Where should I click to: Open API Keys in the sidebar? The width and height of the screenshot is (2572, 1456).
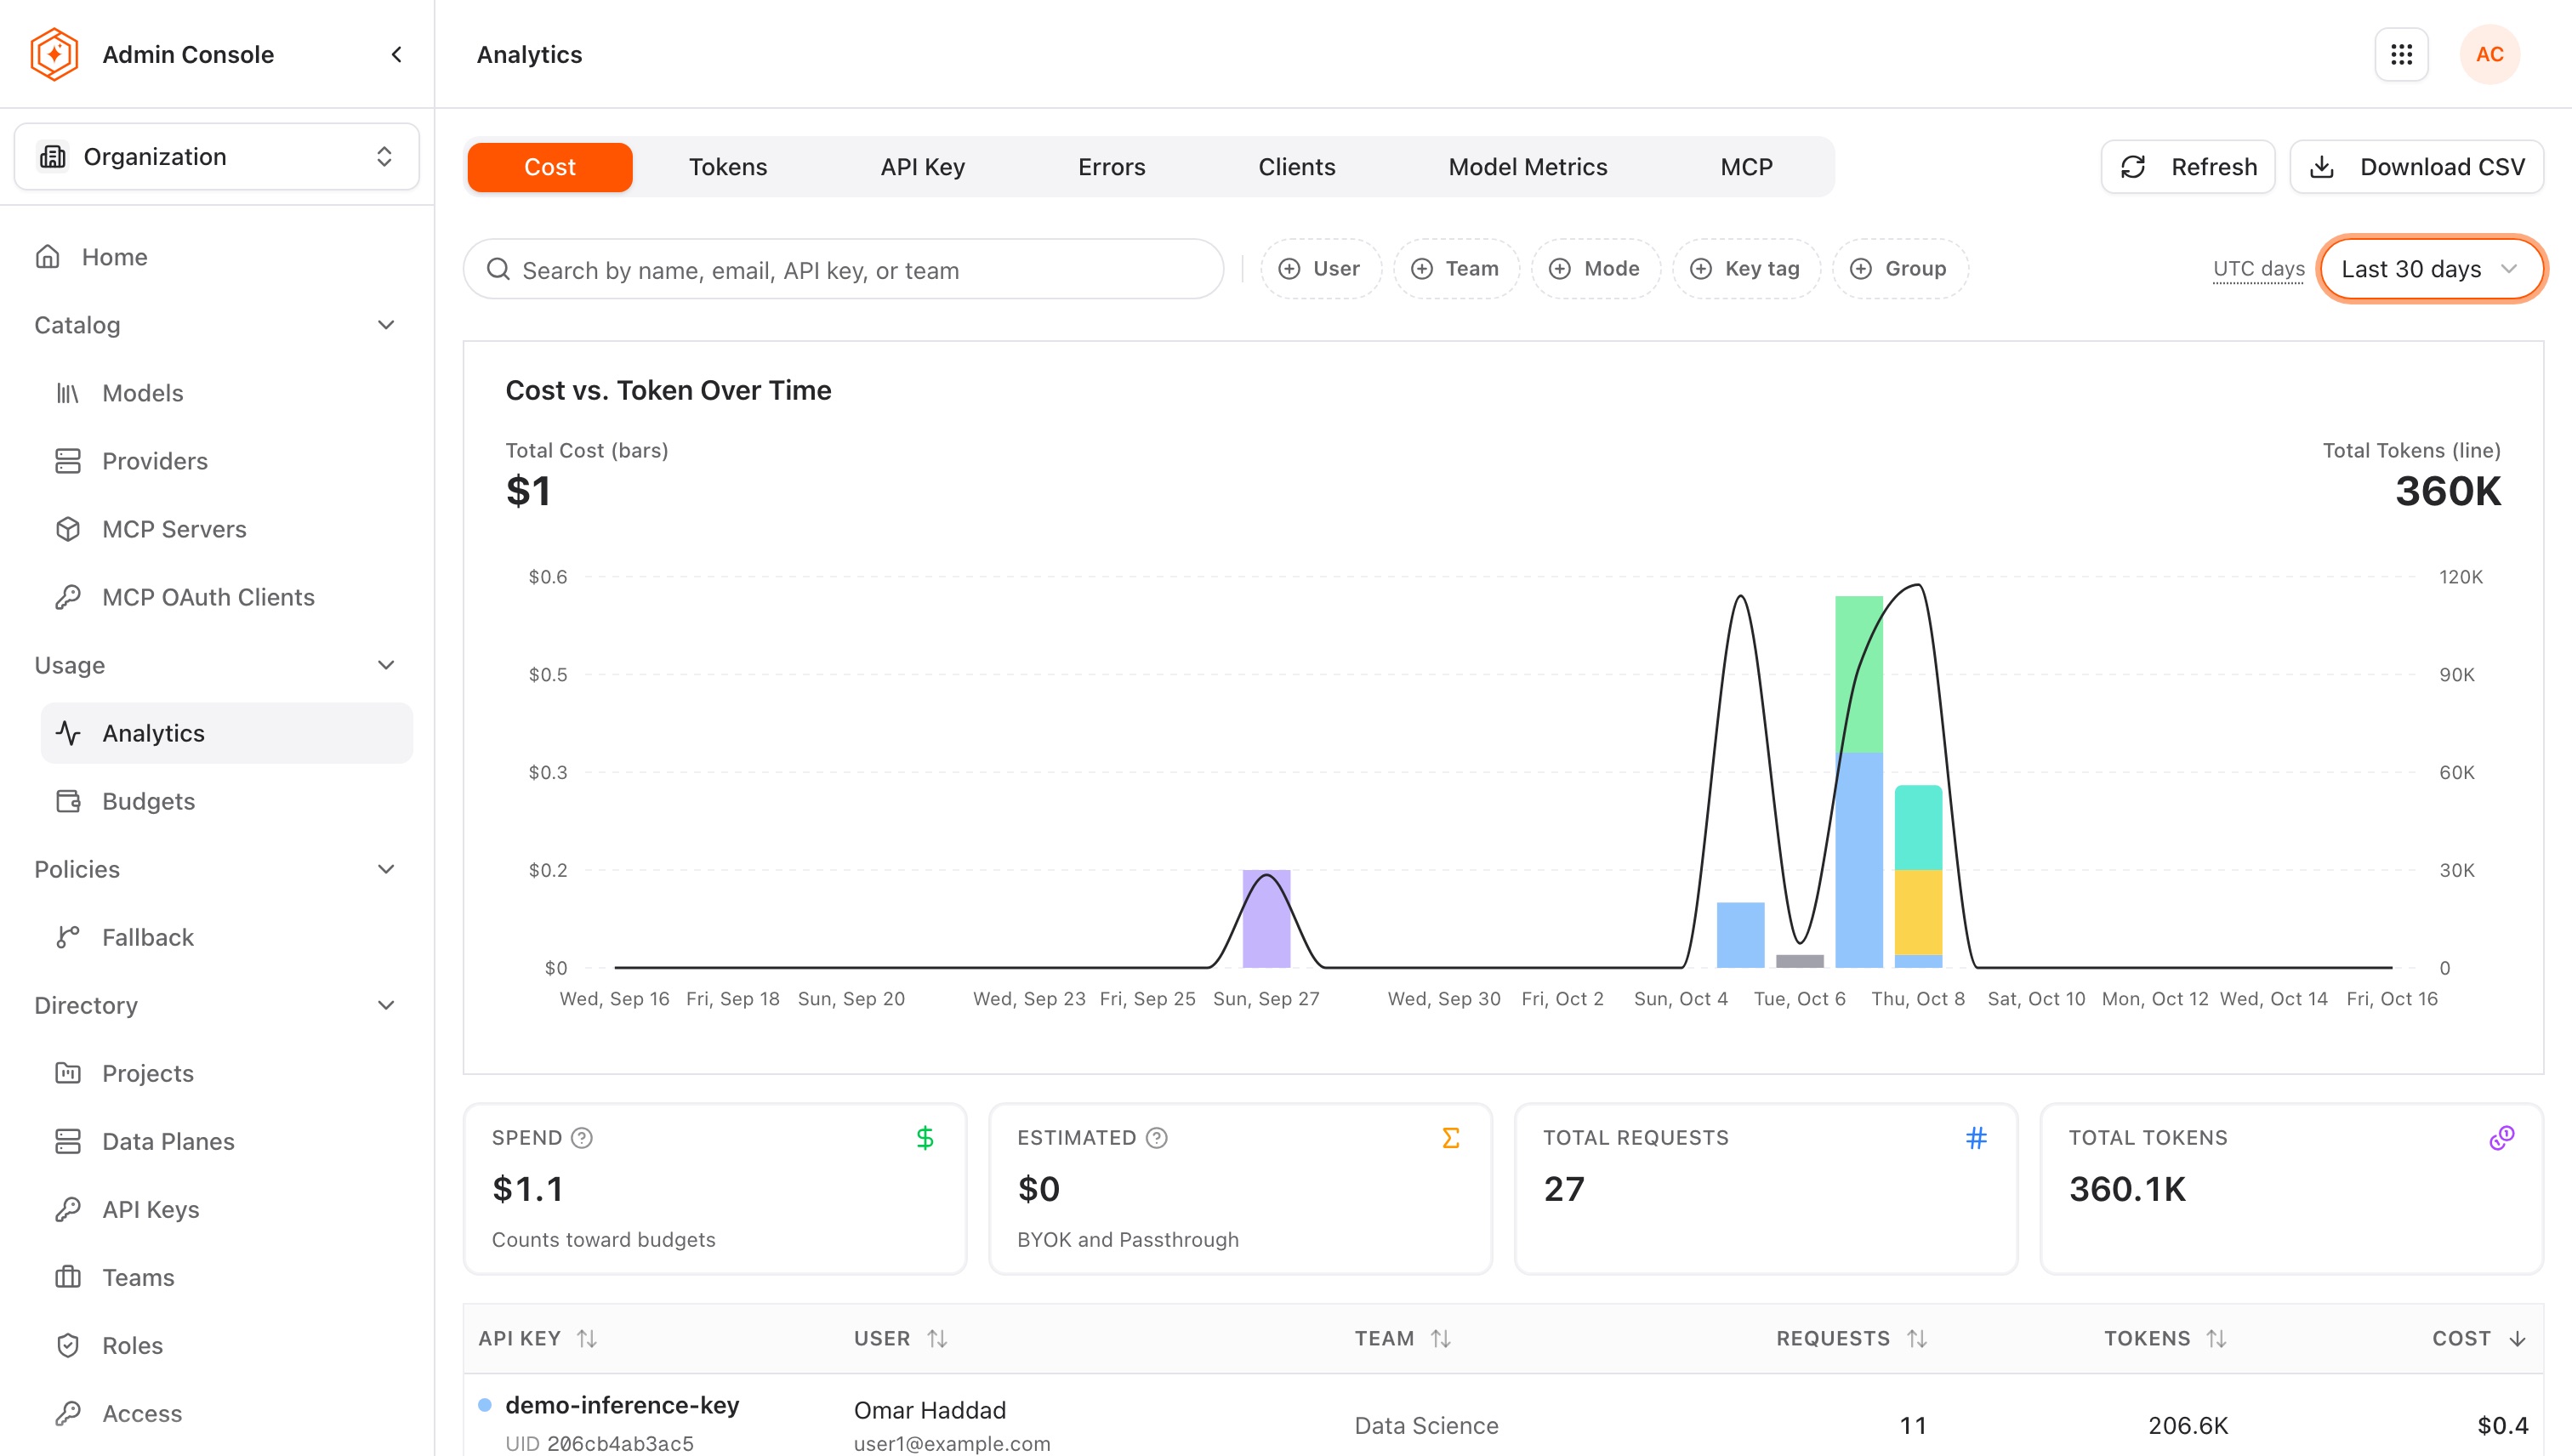point(226,1209)
